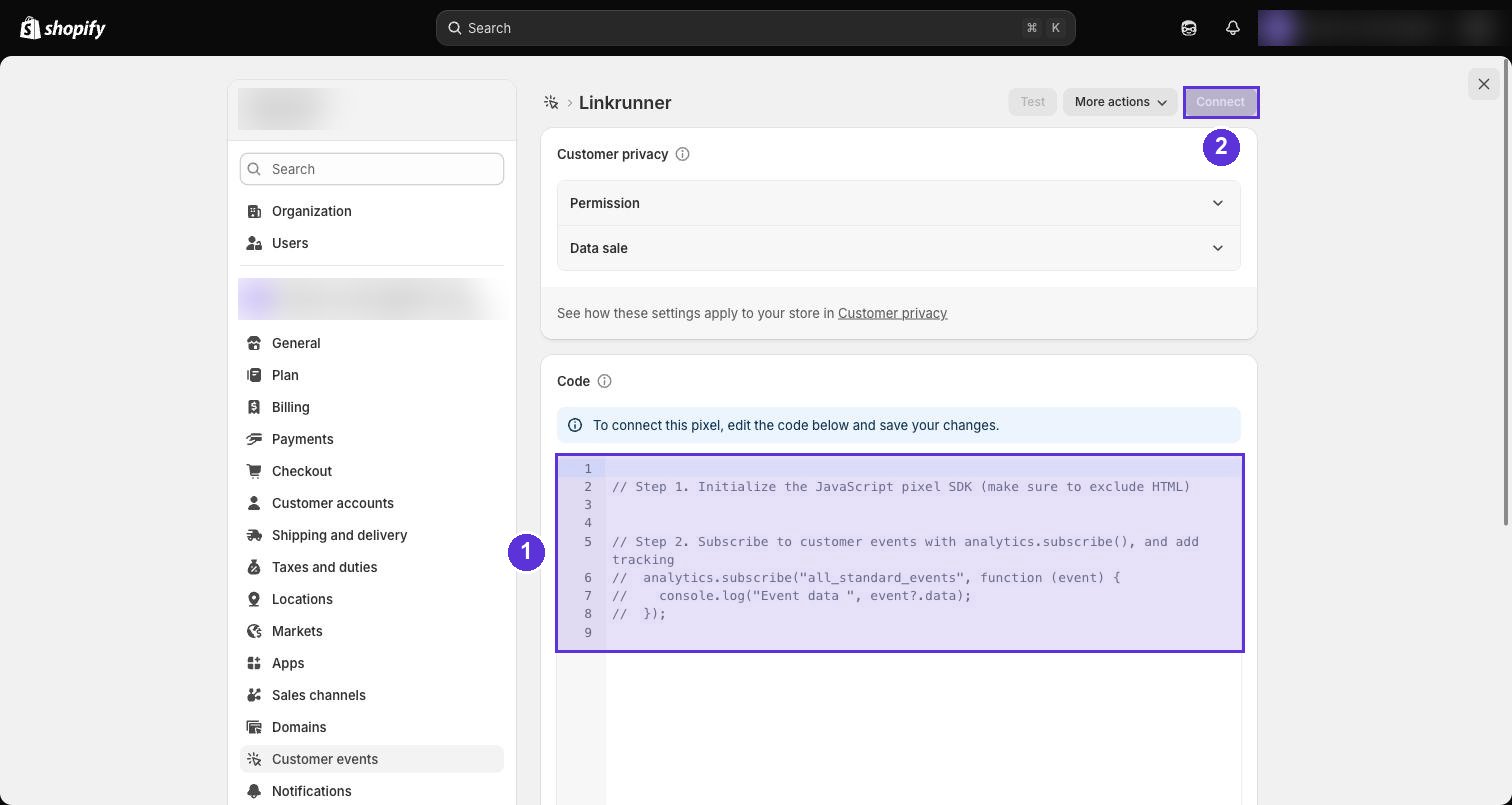Click the page's vertical scrollbar
This screenshot has height=805, width=1512.
coord(1507,290)
